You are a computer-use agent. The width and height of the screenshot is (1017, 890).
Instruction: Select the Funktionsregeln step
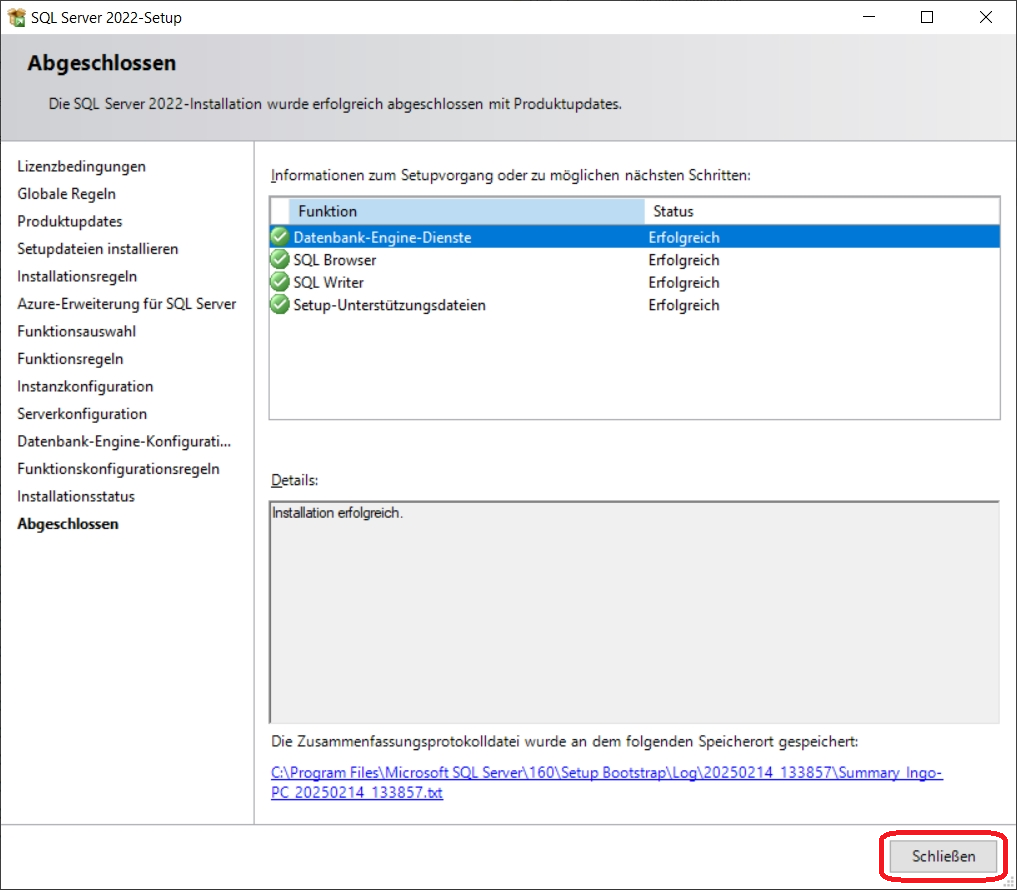tap(70, 359)
